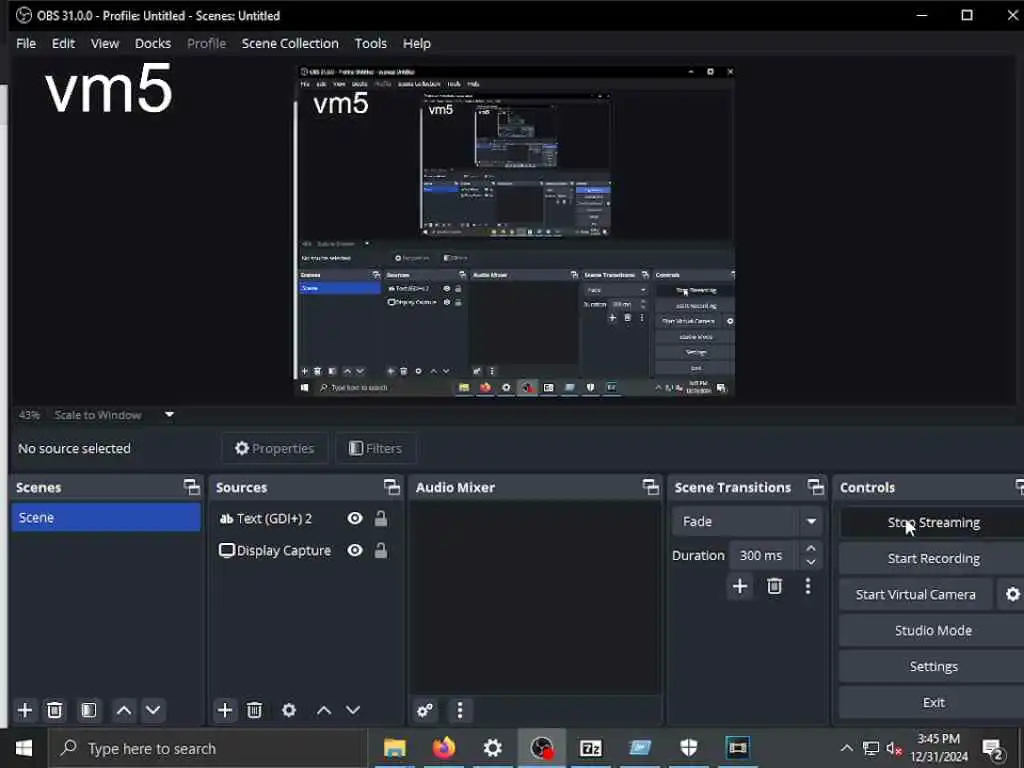Click the taskbar clock showing 3:45 PM
The image size is (1024, 768).
pos(938,748)
